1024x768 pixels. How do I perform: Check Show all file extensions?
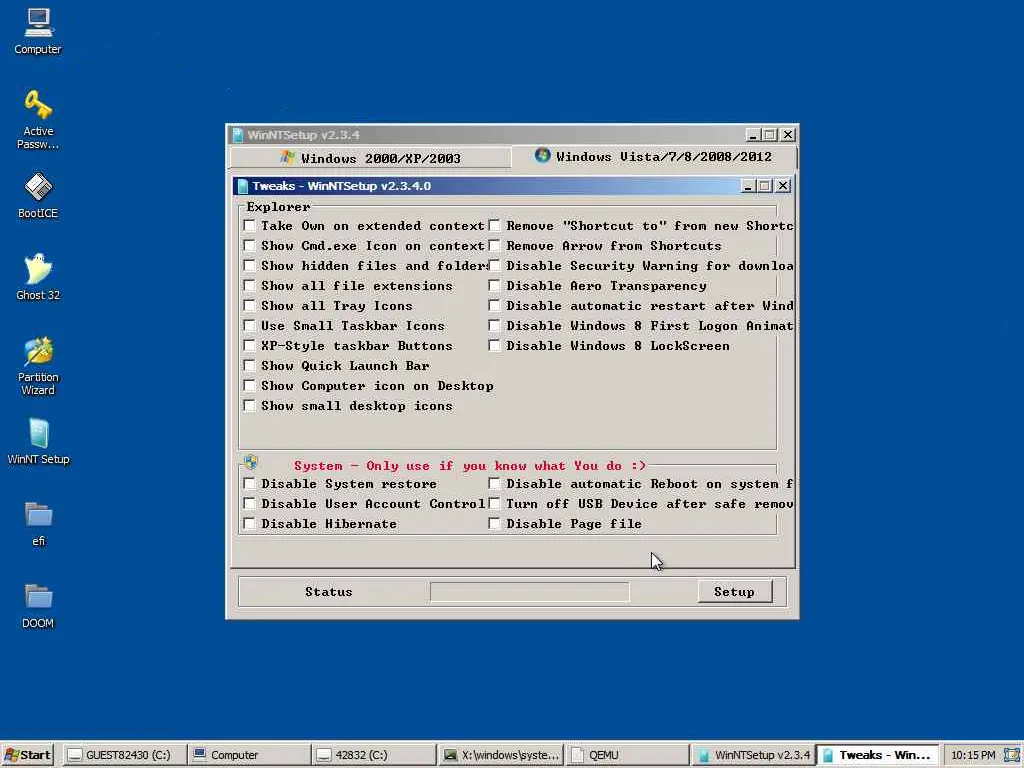click(249, 286)
